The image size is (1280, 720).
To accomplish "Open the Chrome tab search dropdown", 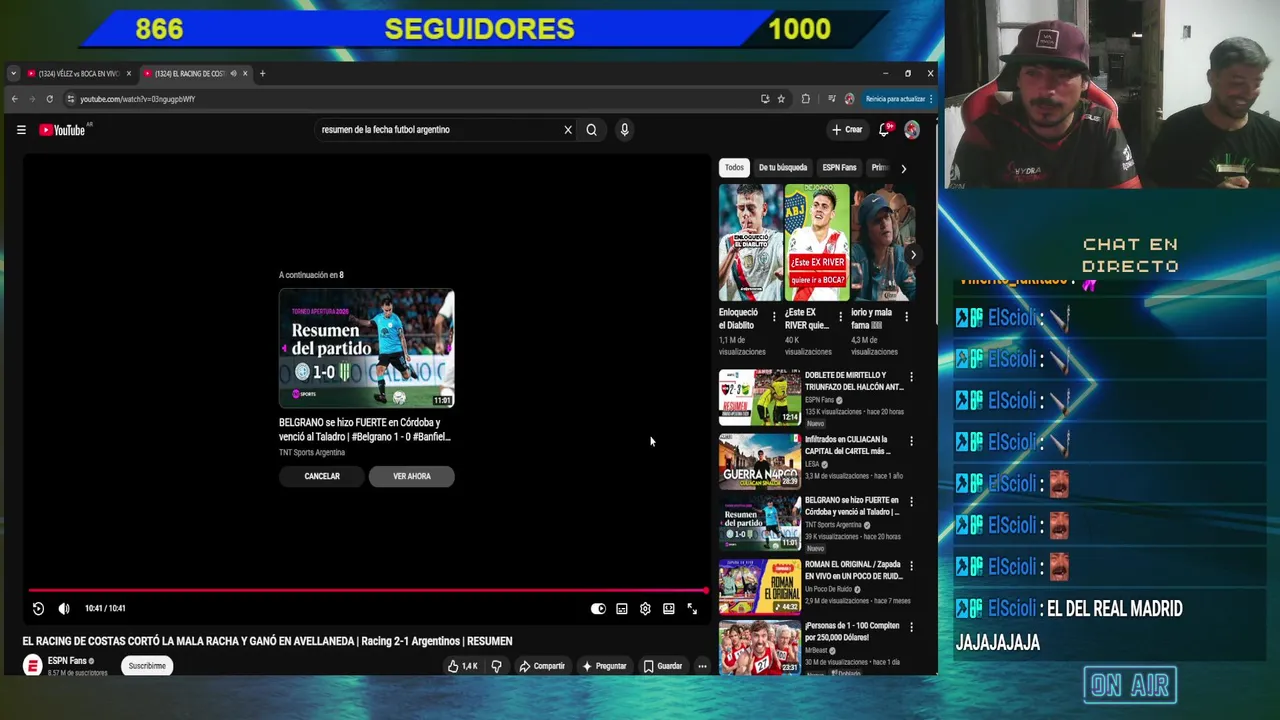I will (x=13, y=74).
